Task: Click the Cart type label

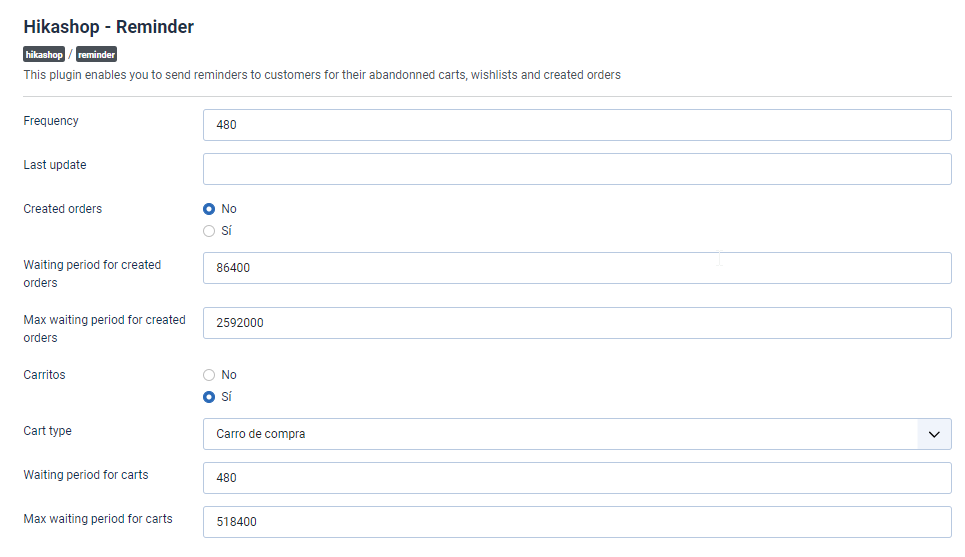Action: coord(47,431)
